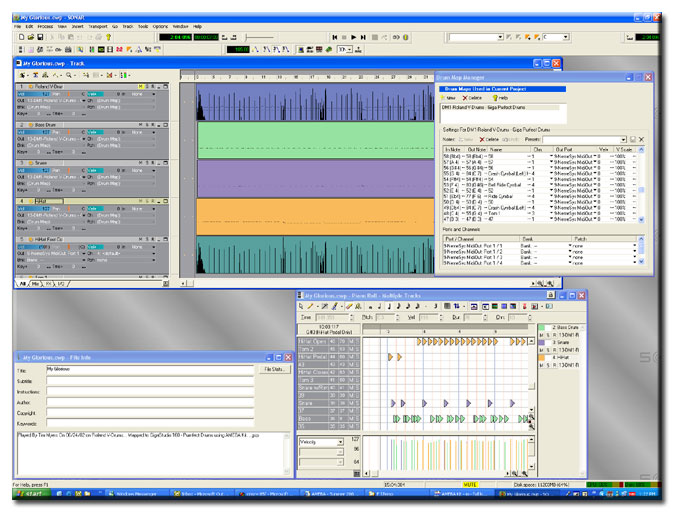
Task: Click Delete under Drum Maps Used in Current Project
Action: click(471, 98)
